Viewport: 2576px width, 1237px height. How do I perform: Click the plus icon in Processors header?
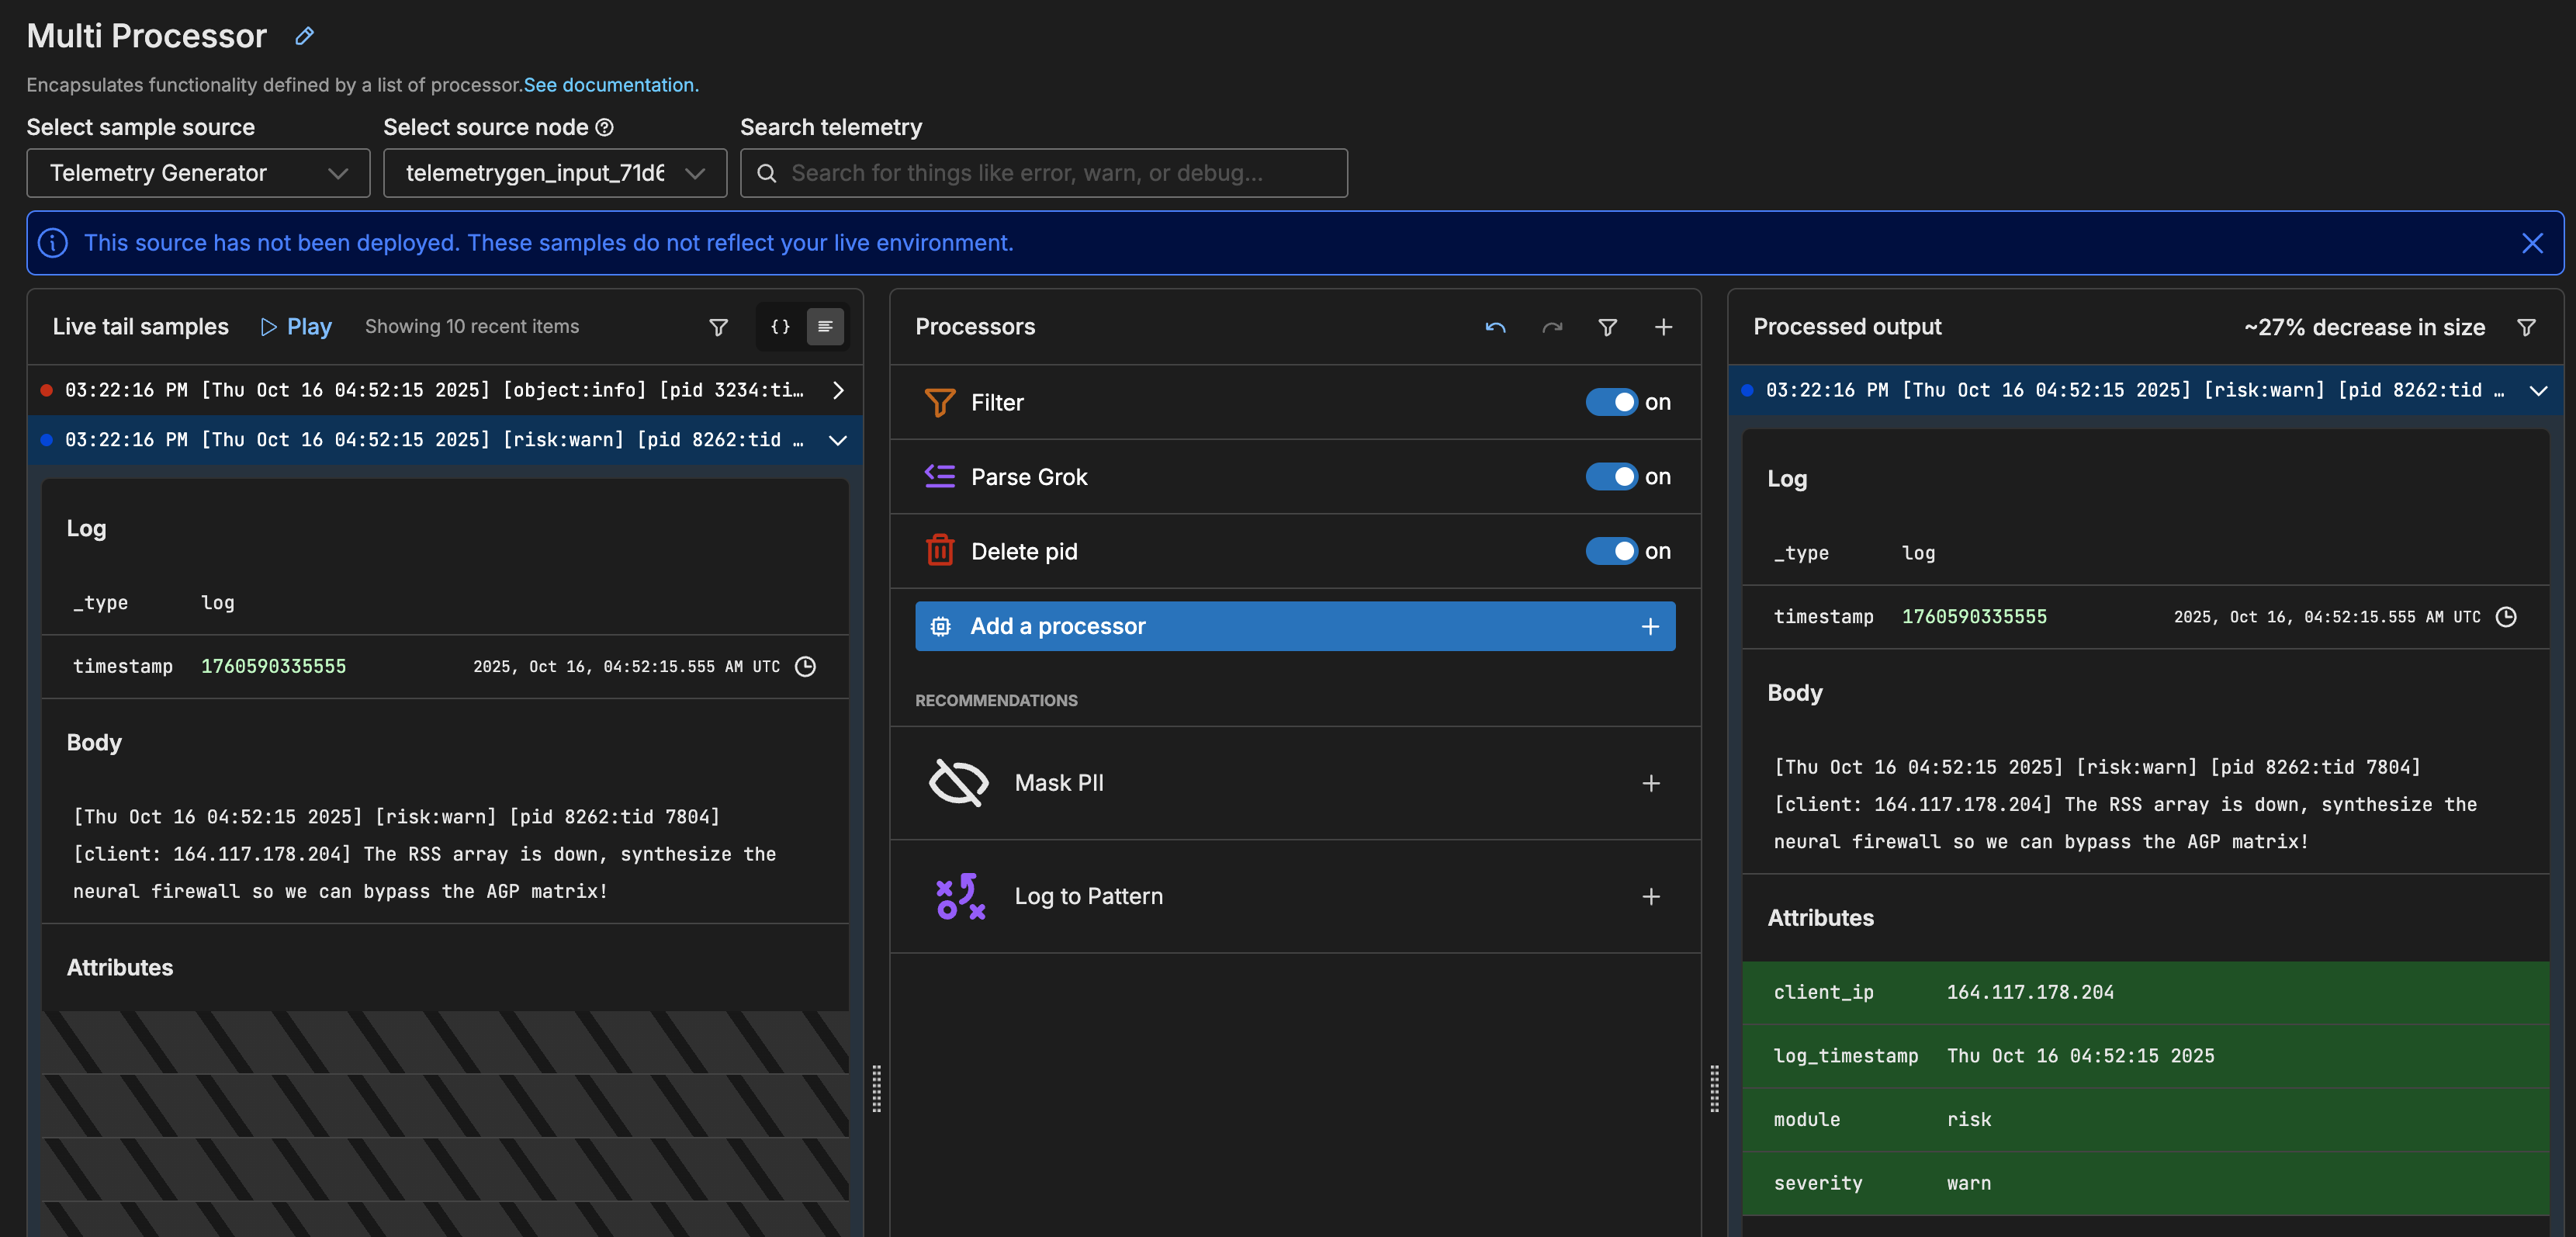1663,327
